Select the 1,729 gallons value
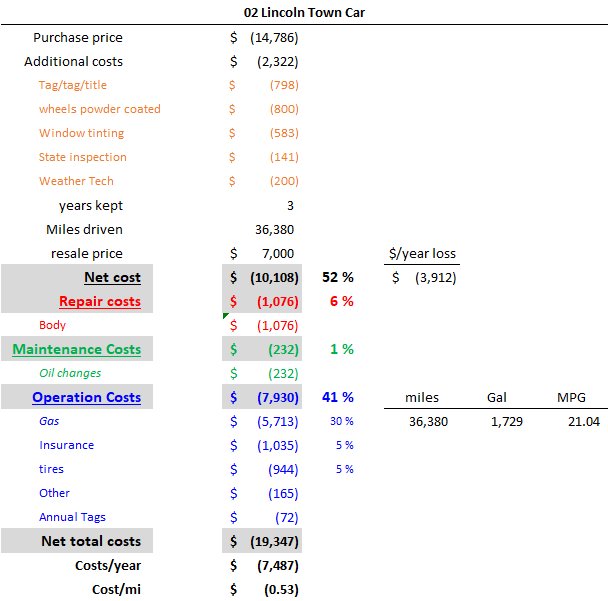Image resolution: width=608 pixels, height=601 pixels. (507, 421)
